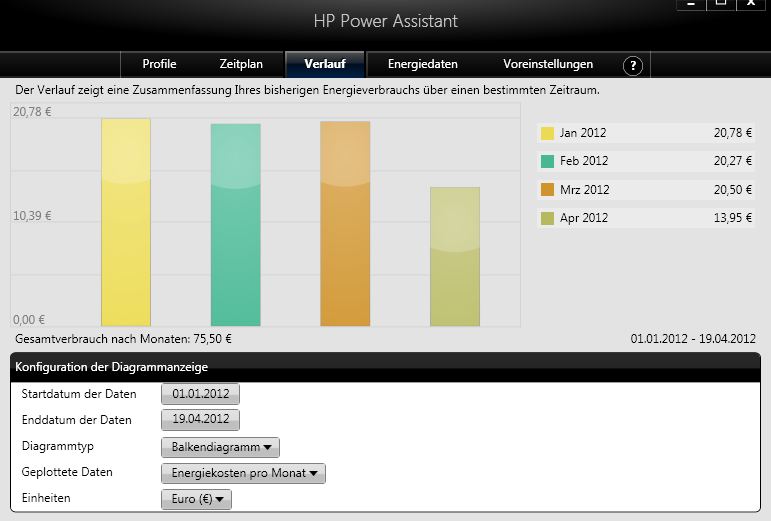Image resolution: width=771 pixels, height=521 pixels.
Task: Select the Verlauf tab
Action: (325, 64)
